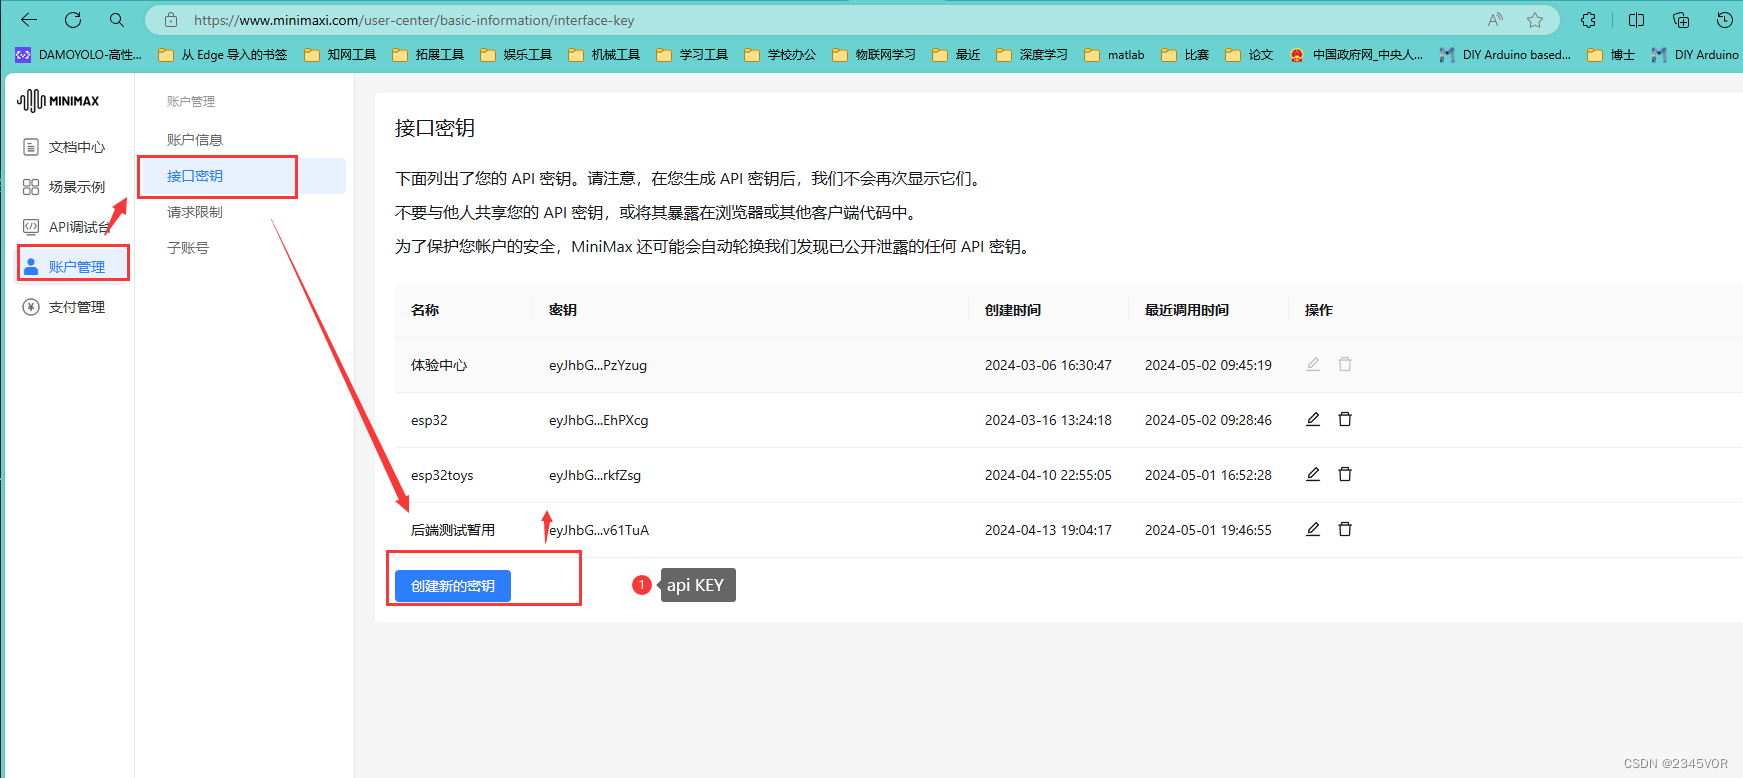Image resolution: width=1743 pixels, height=778 pixels.
Task: Open API调试台 in the left sidebar
Action: click(x=65, y=227)
